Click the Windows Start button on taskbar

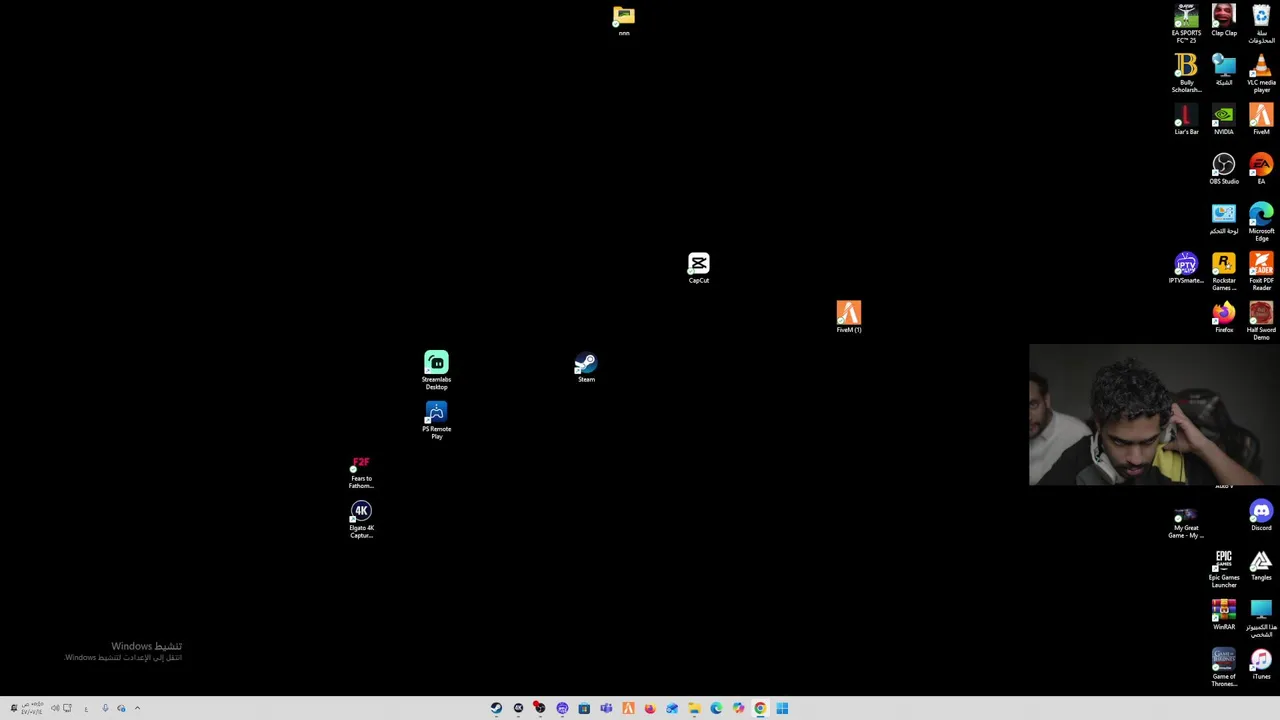(x=782, y=708)
